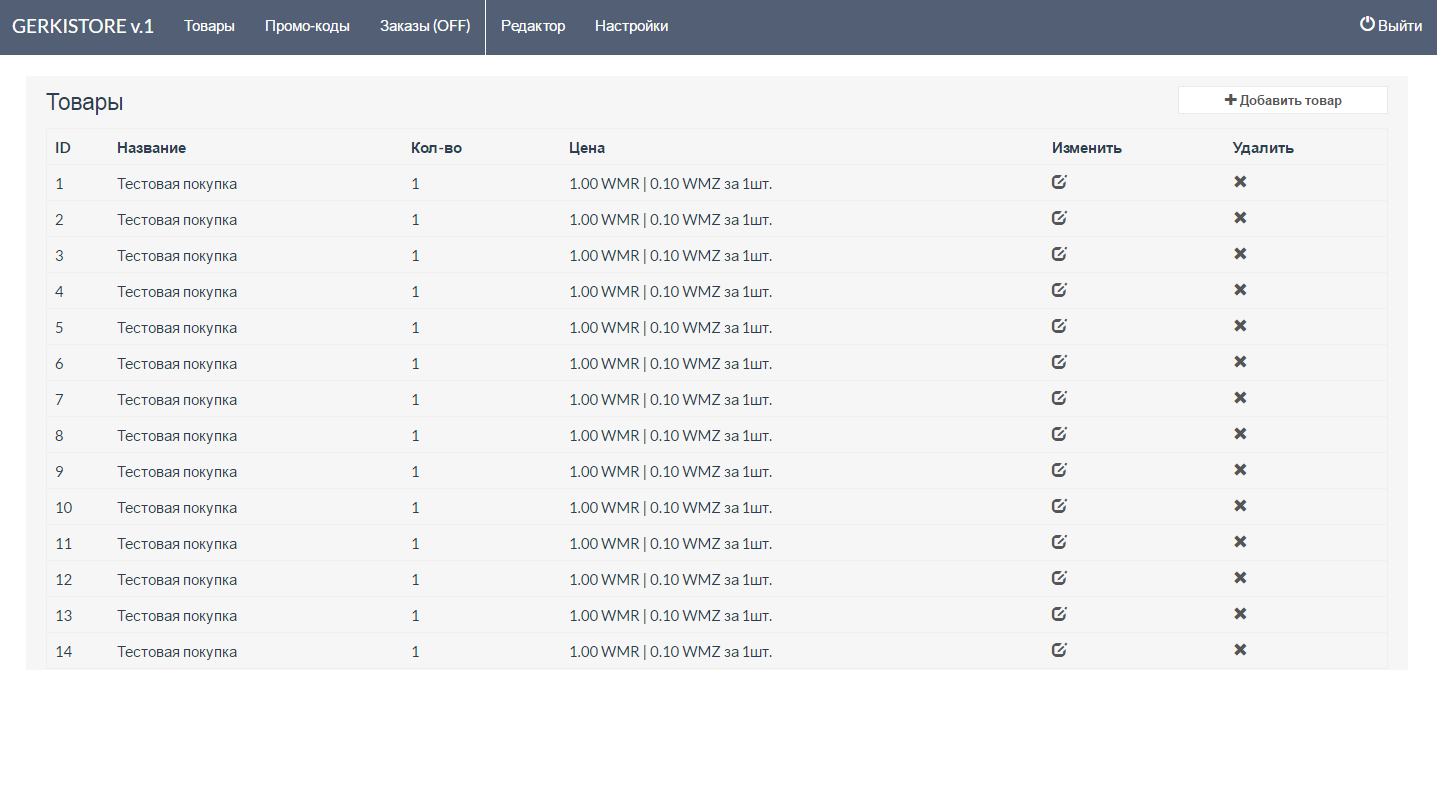Open edit for product ID 10
The height and width of the screenshot is (787, 1437).
click(x=1059, y=506)
